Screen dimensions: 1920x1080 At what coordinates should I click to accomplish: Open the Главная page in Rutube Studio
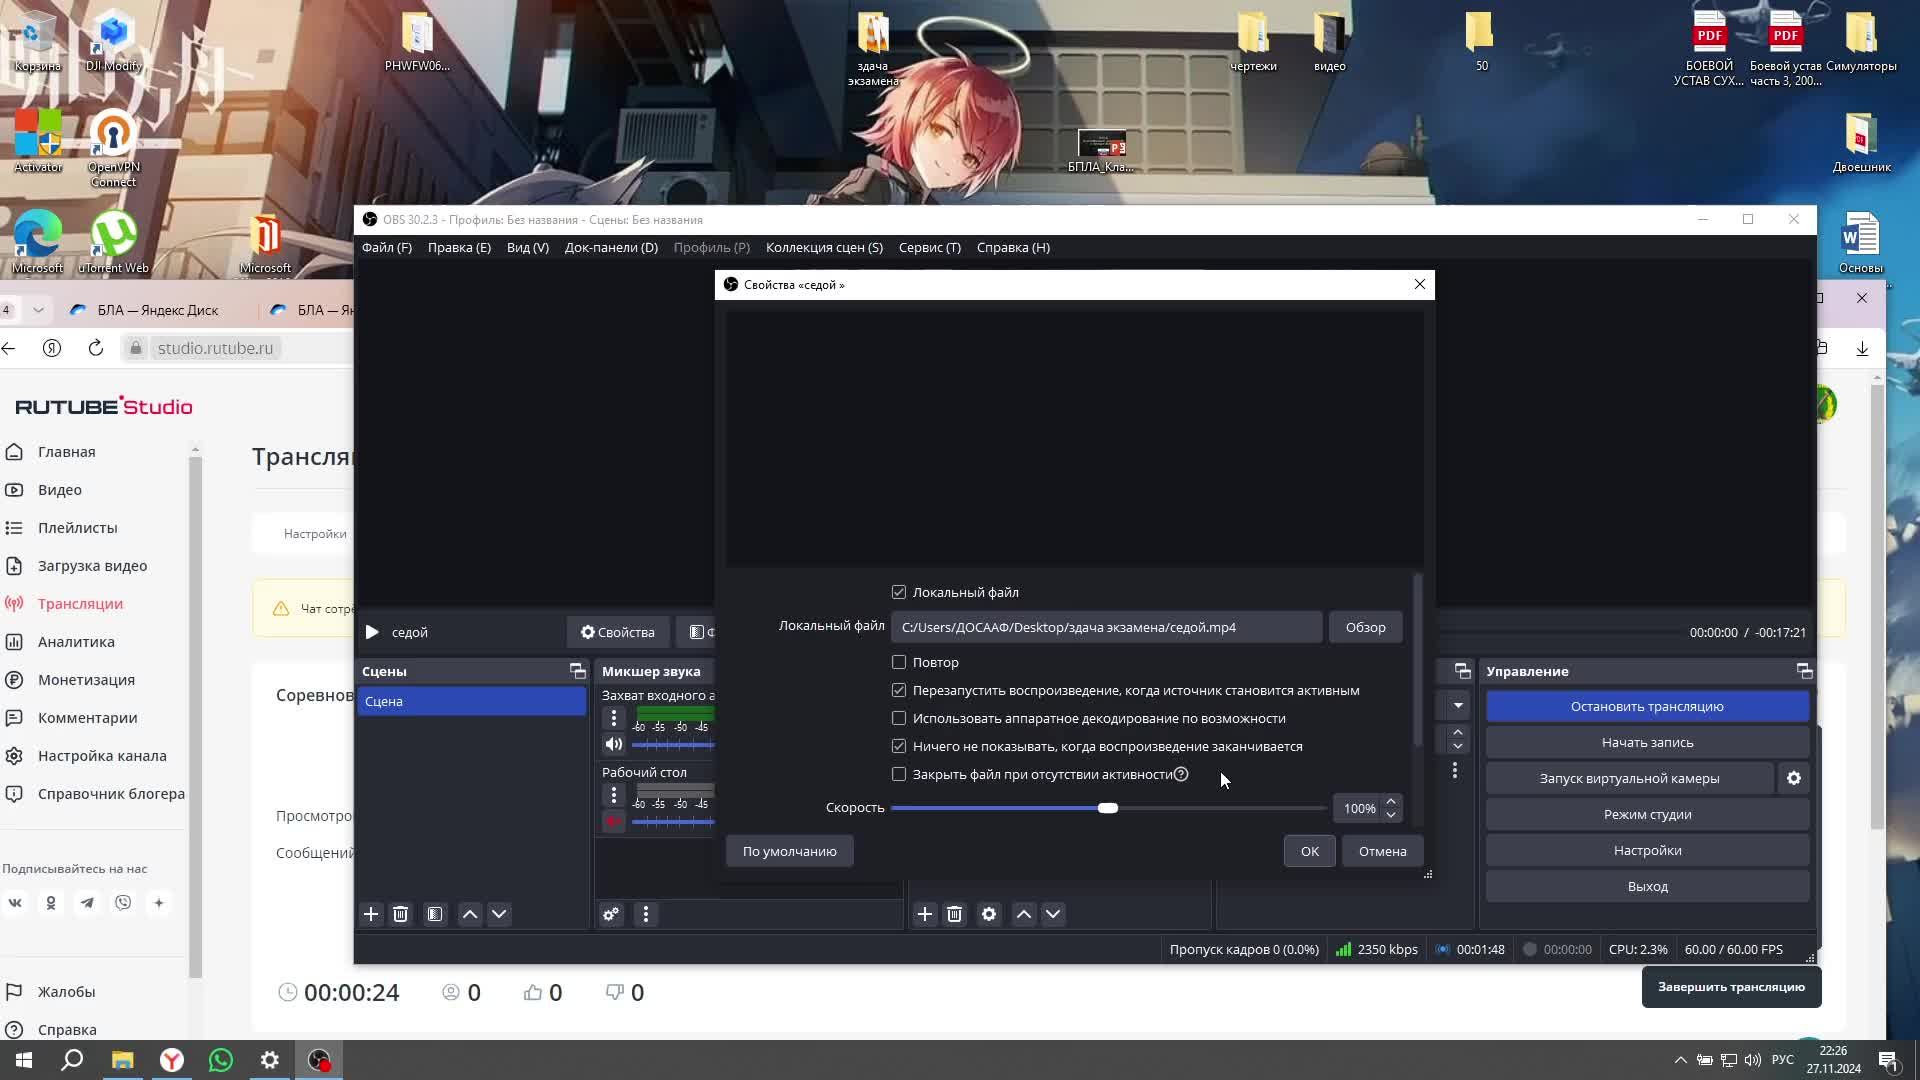(x=66, y=452)
